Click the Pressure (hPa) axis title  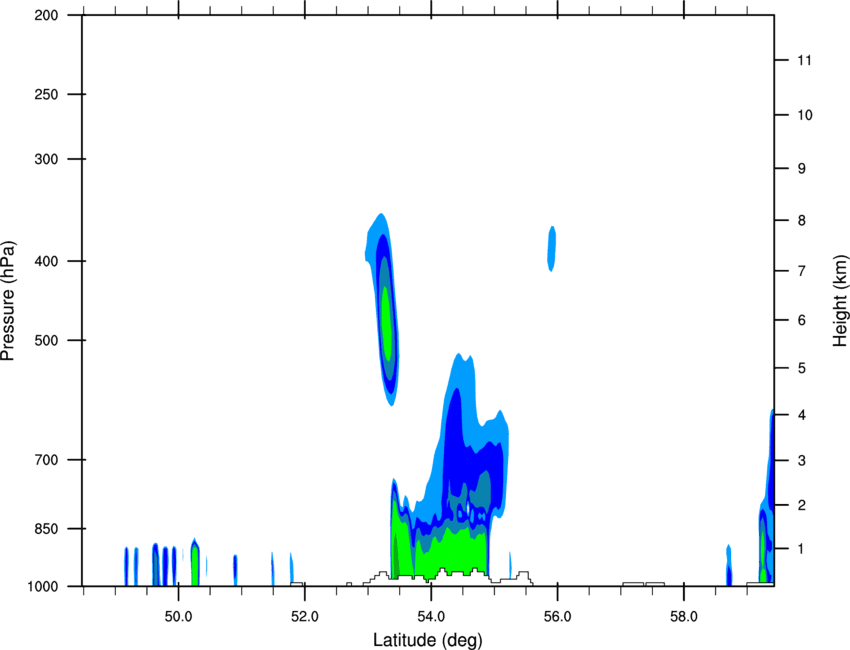coord(8,301)
